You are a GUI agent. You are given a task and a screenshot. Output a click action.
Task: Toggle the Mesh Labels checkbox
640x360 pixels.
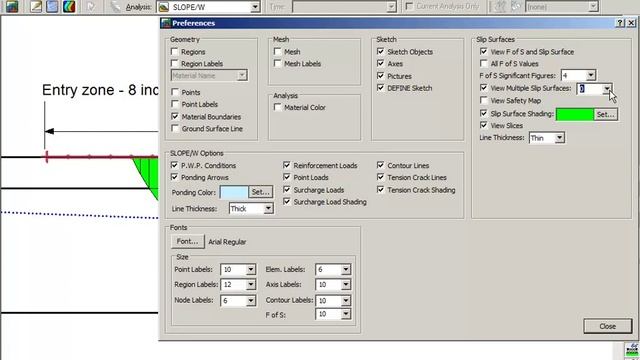278,63
